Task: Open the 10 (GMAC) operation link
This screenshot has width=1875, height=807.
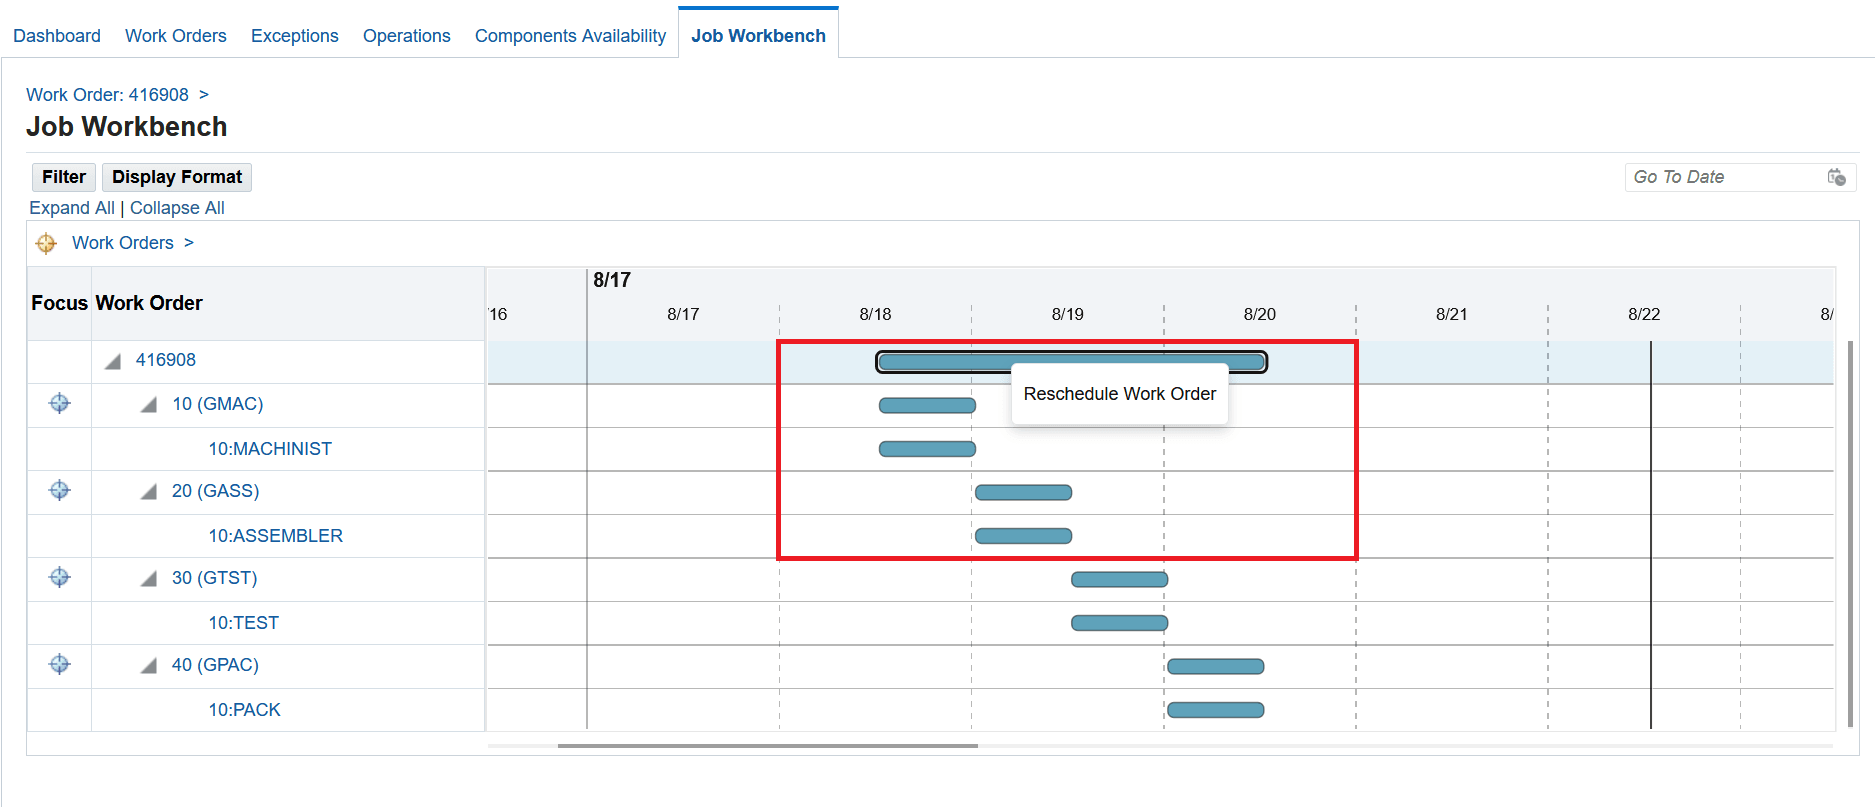Action: pos(218,404)
